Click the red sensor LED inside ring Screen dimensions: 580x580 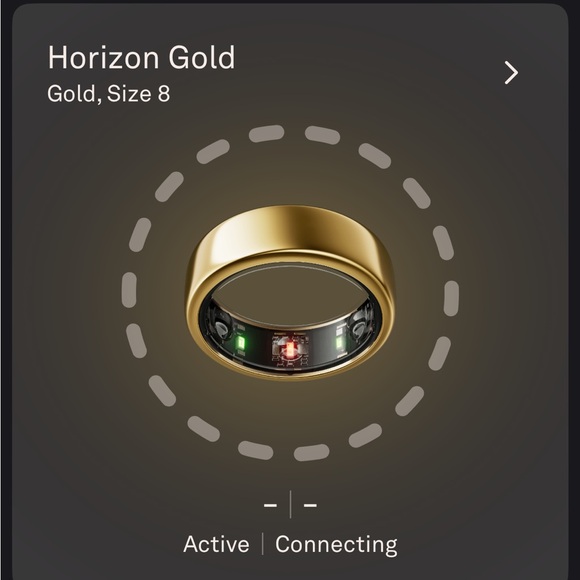(290, 350)
